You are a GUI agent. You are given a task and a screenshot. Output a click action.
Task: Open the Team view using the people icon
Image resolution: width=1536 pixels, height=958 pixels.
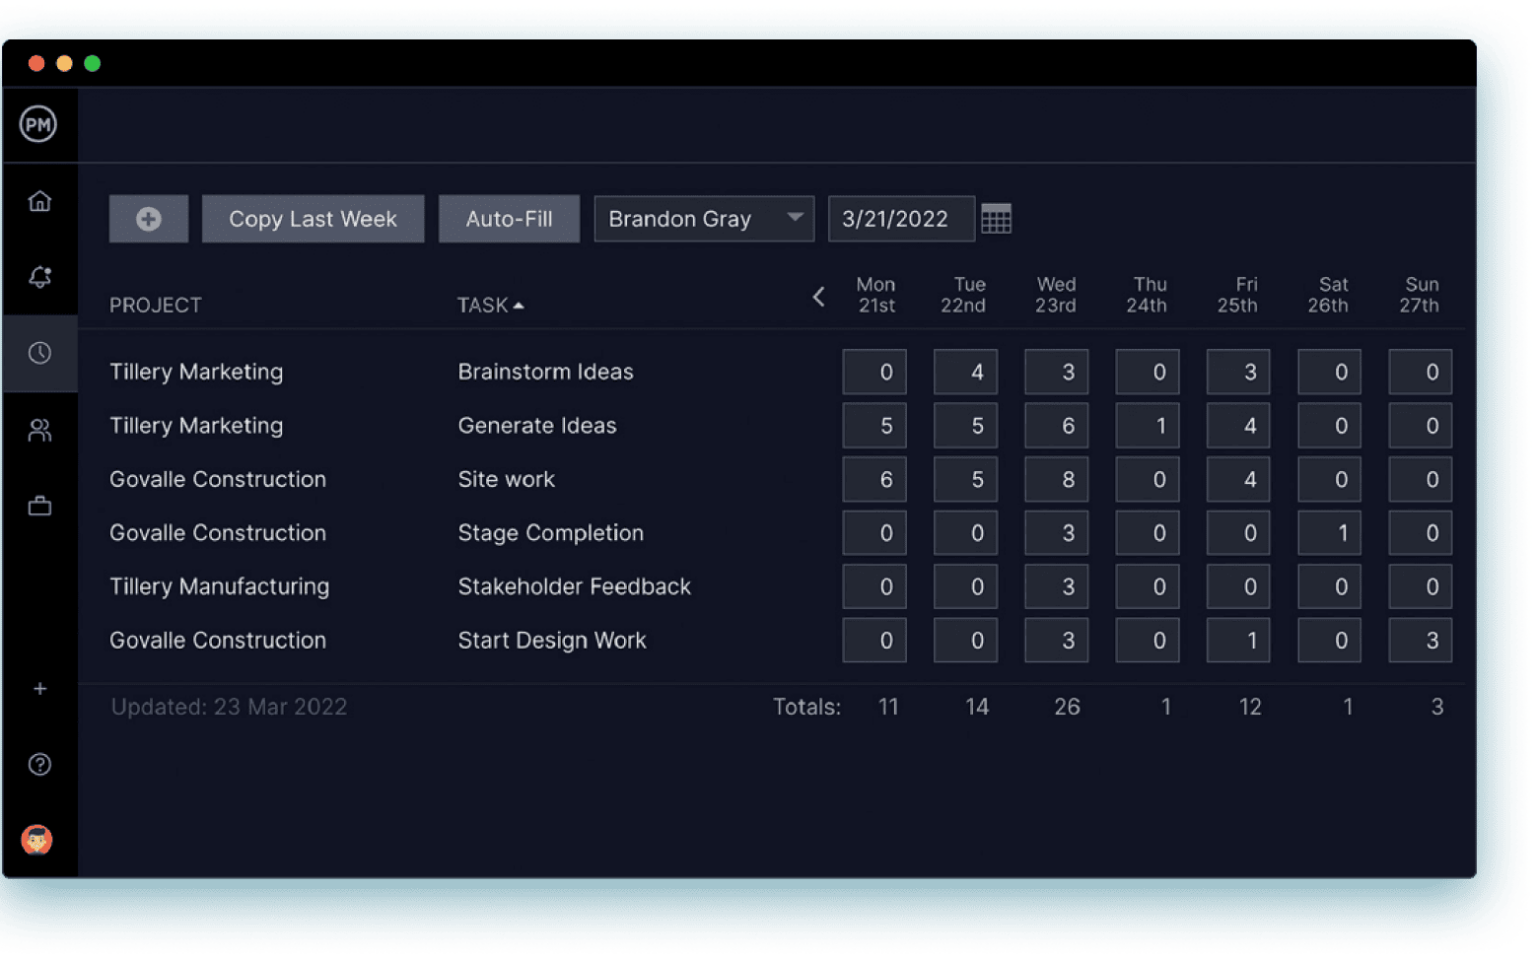click(39, 429)
